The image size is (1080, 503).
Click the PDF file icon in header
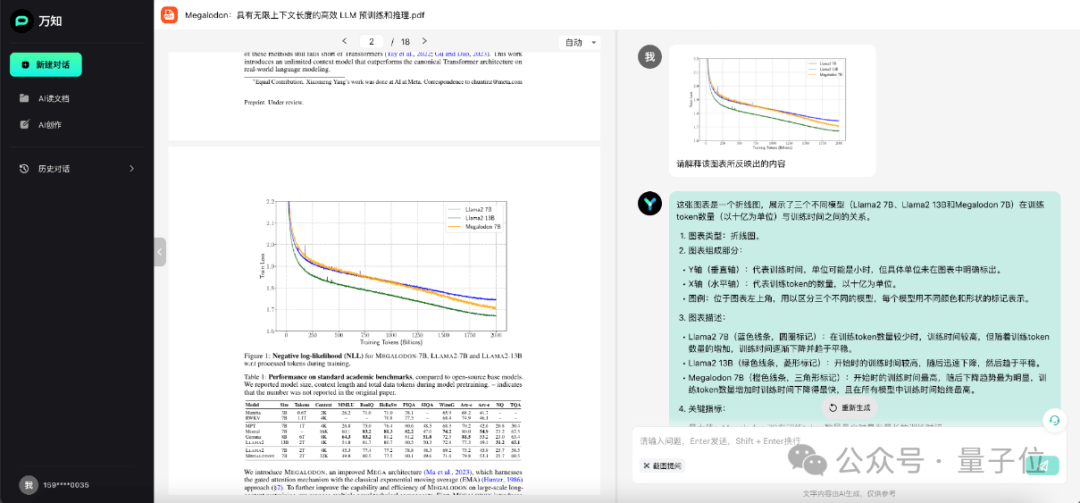click(x=169, y=14)
